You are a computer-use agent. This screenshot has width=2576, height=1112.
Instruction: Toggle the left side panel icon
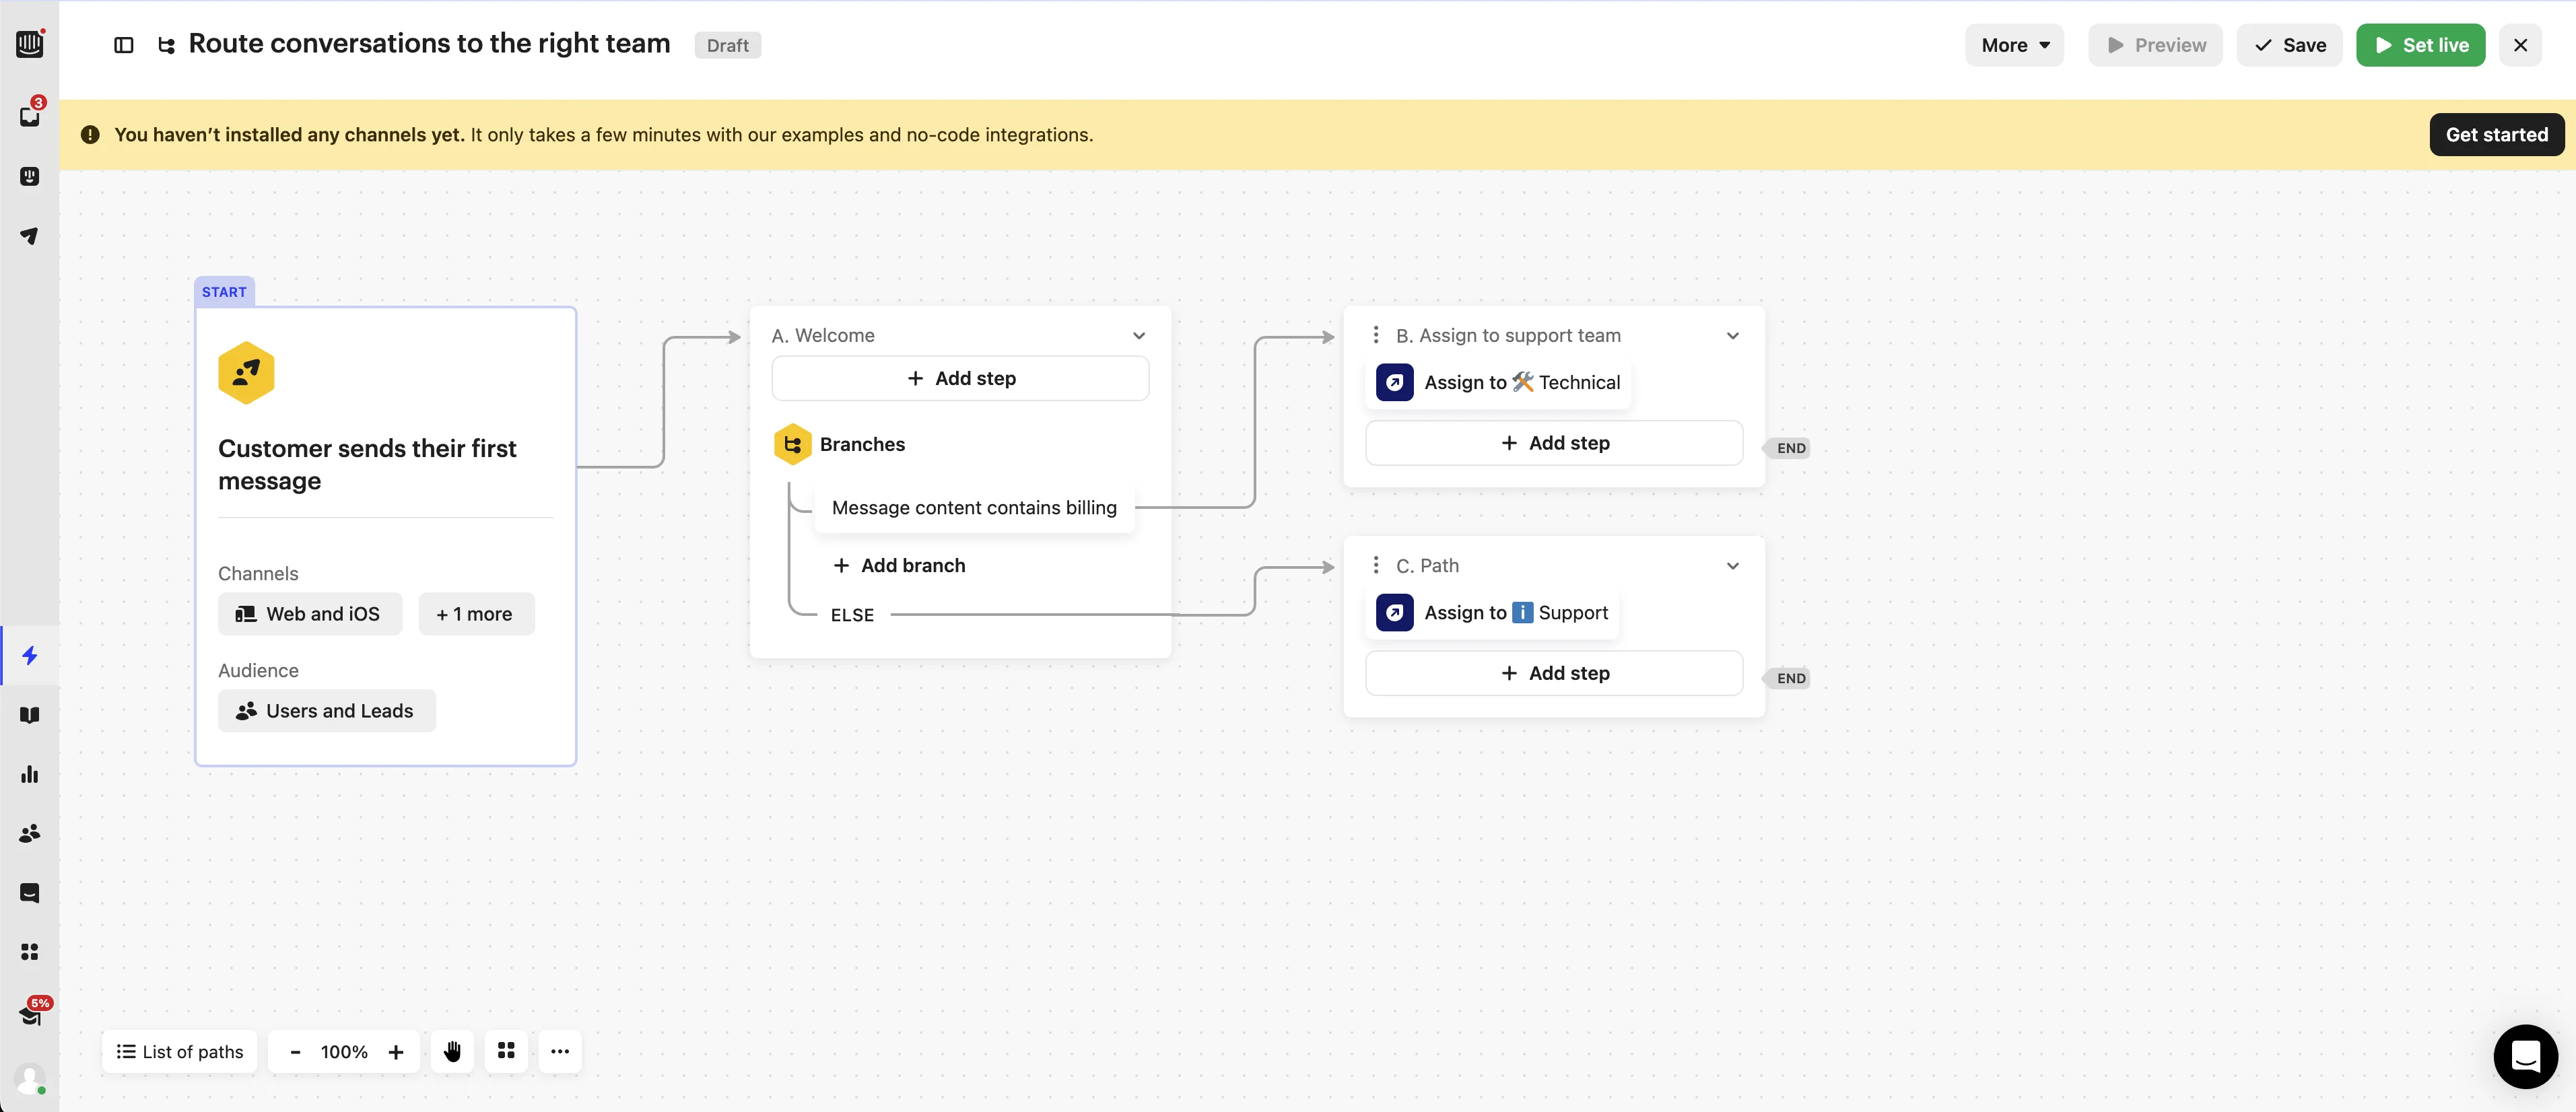(124, 45)
